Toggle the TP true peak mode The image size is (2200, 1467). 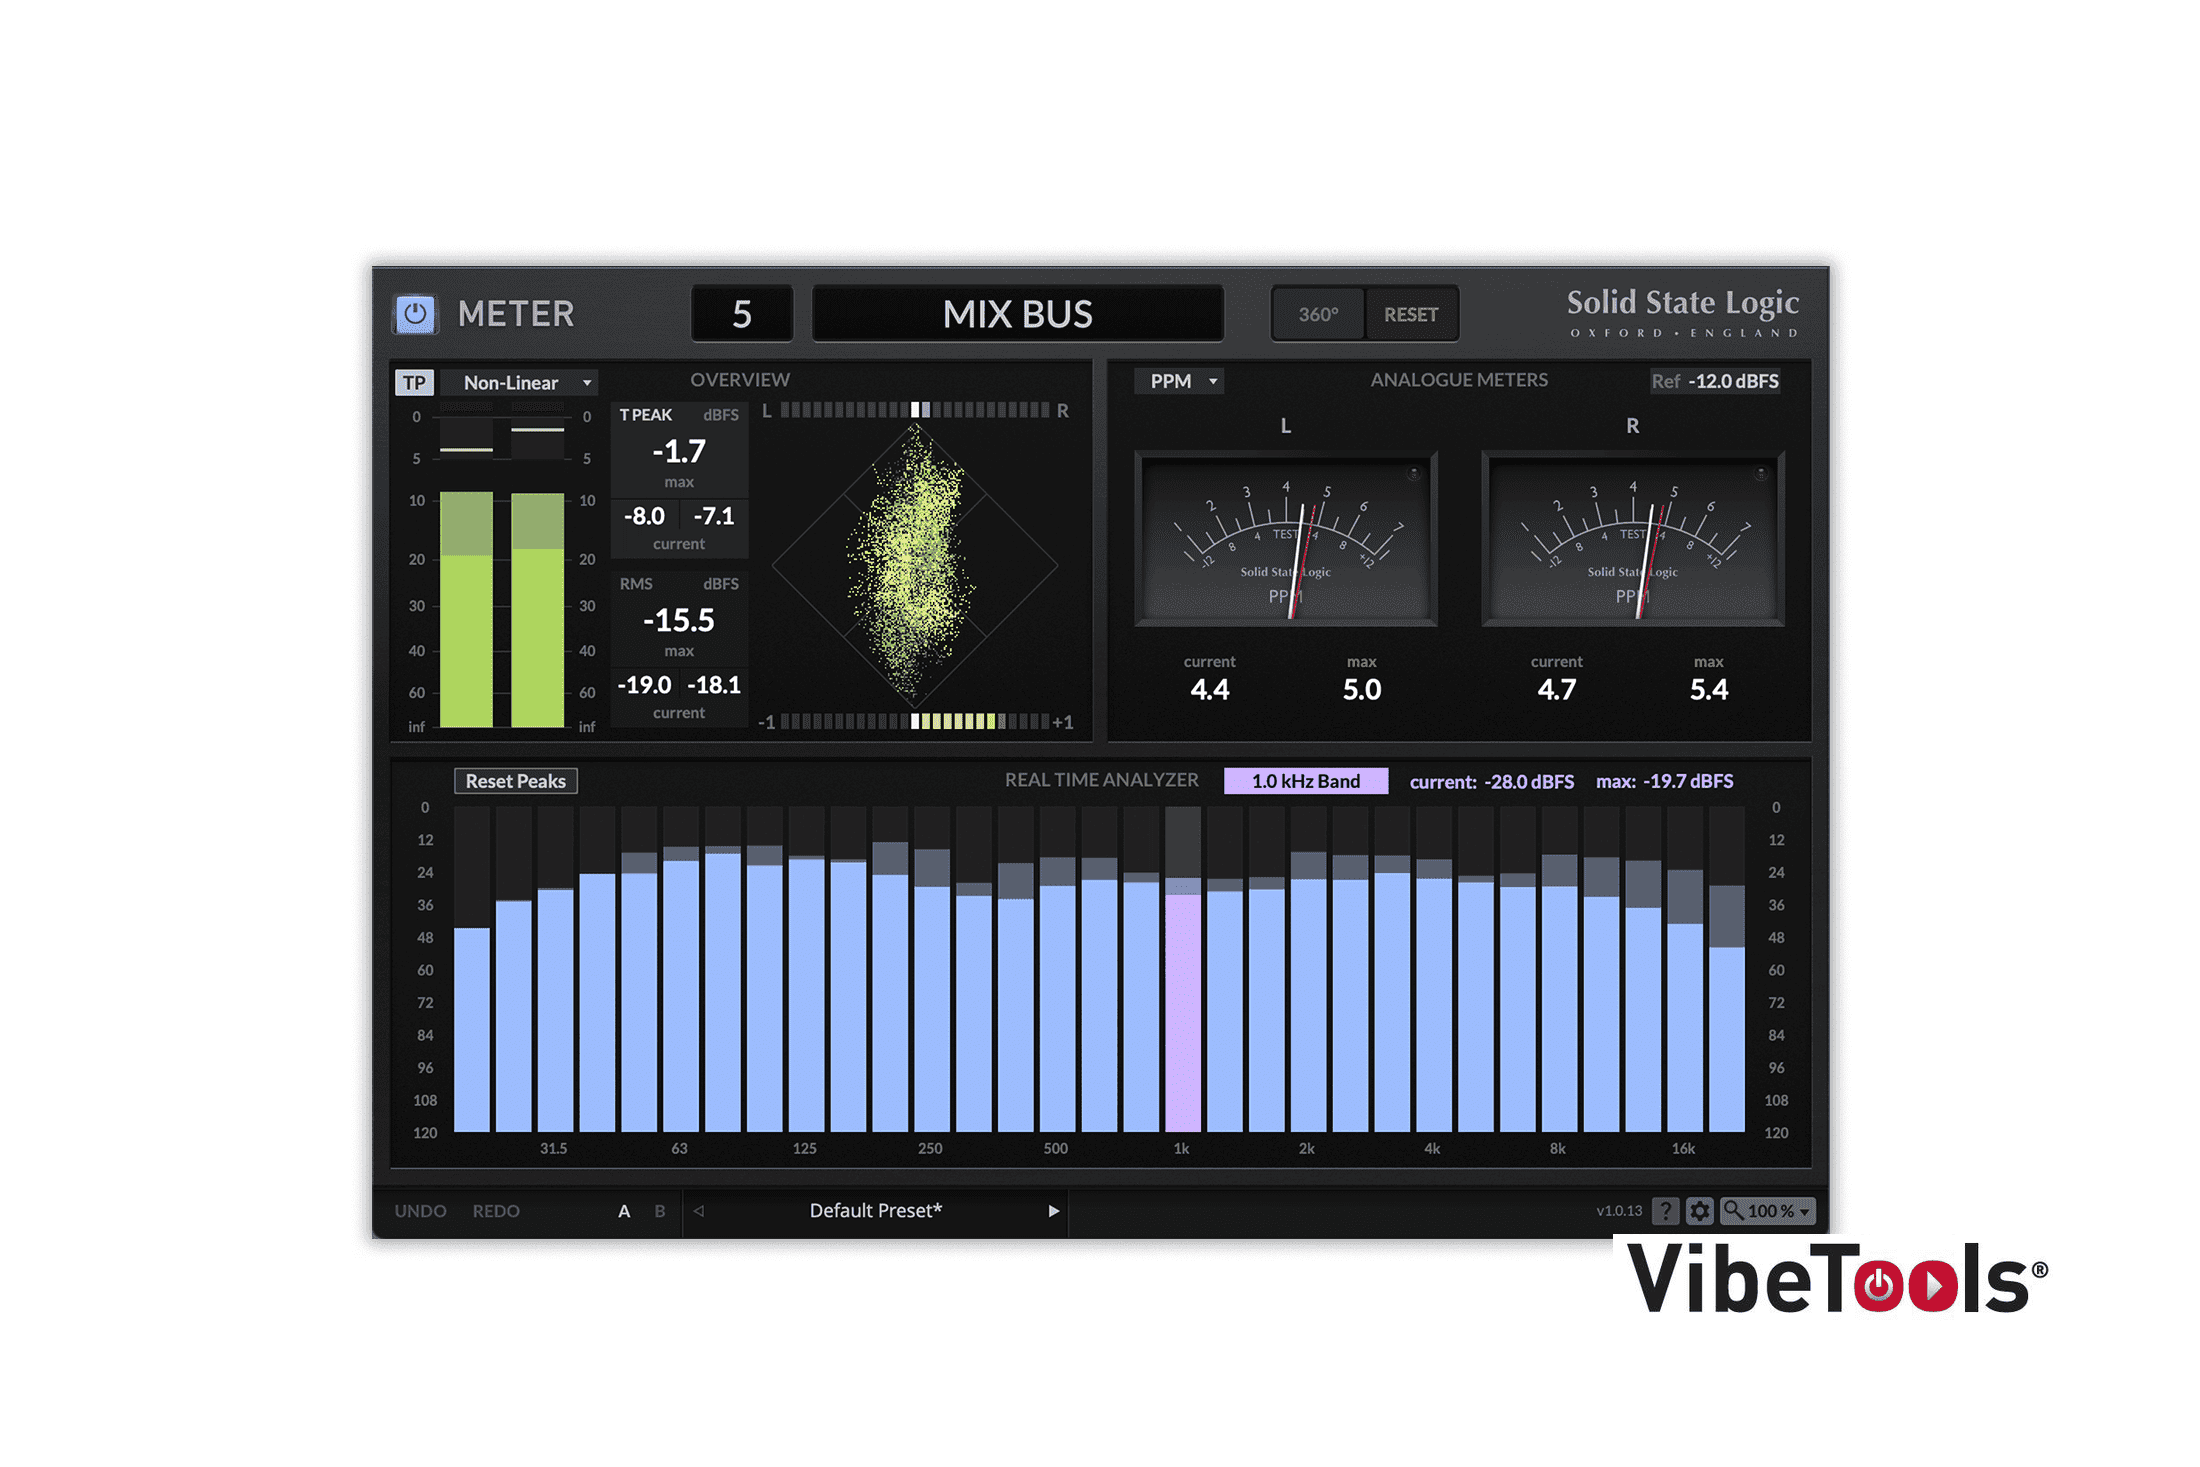click(414, 382)
